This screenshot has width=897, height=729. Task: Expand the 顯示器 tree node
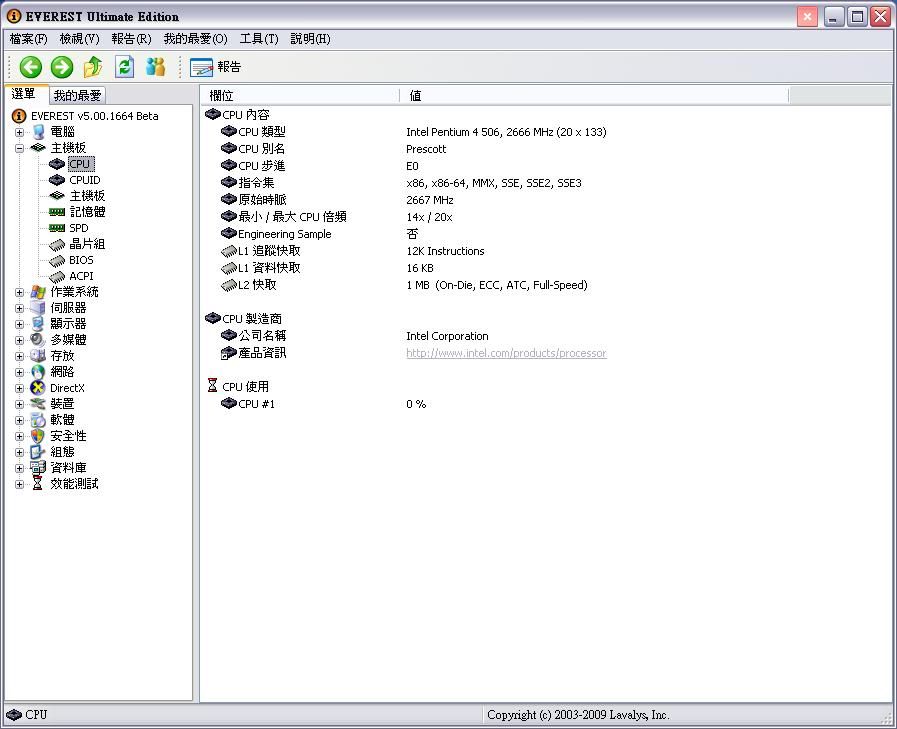pyautogui.click(x=19, y=324)
